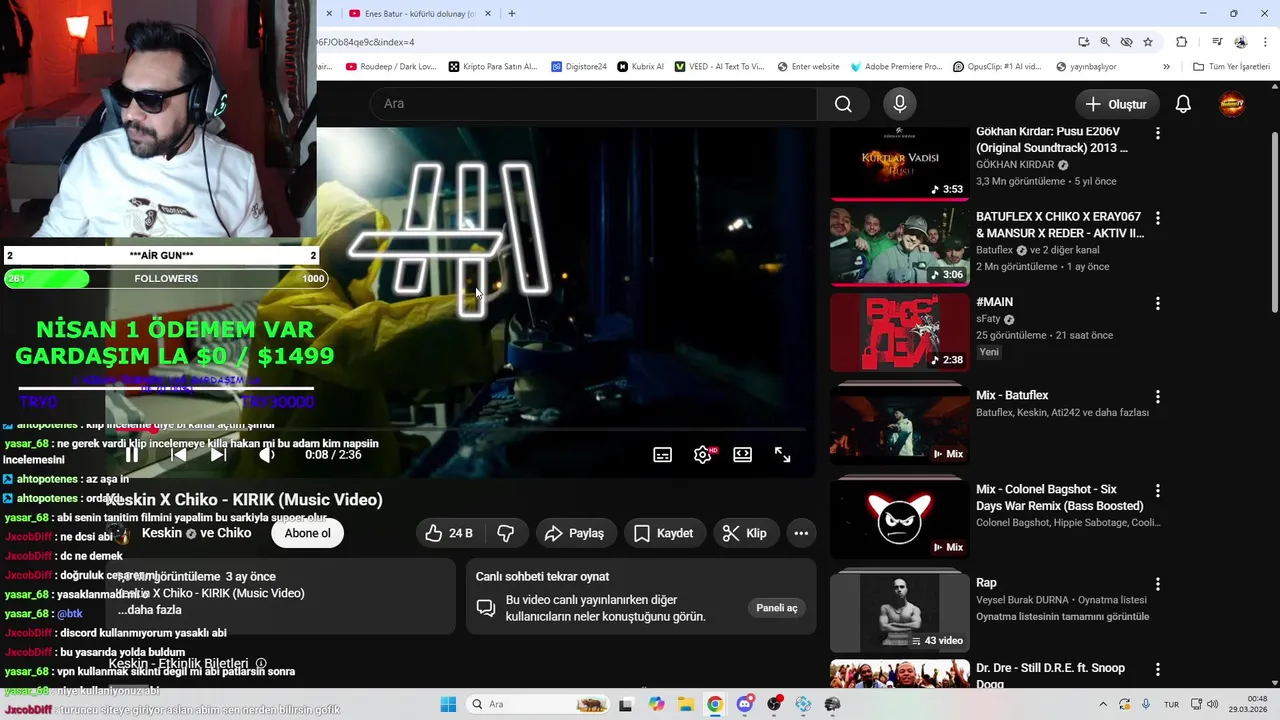This screenshot has height=720, width=1280.
Task: Open Chrome zoom magnifier in address bar
Action: click(x=1105, y=42)
